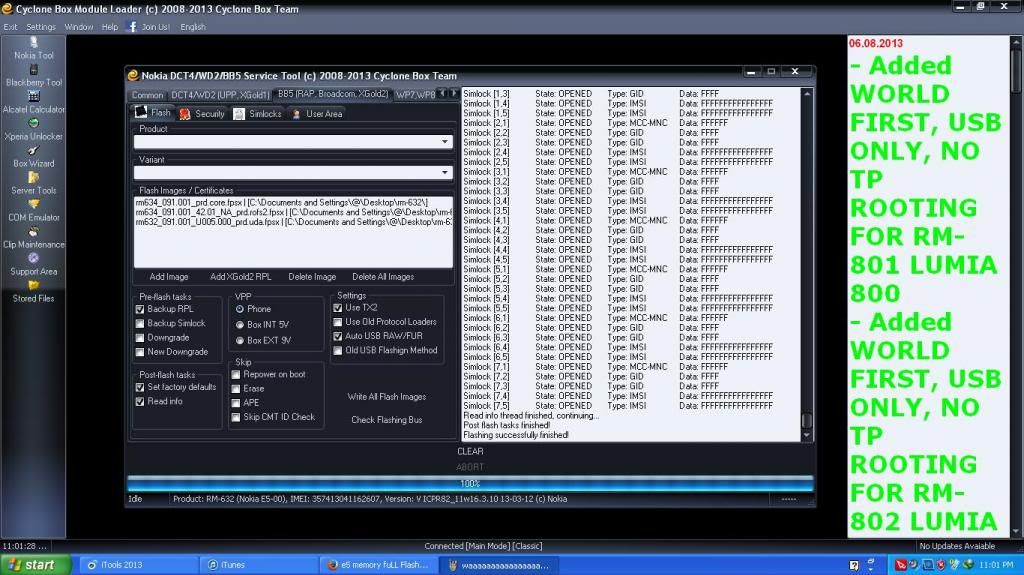Open the Settings menu
The width and height of the screenshot is (1024, 575).
pyautogui.click(x=41, y=27)
